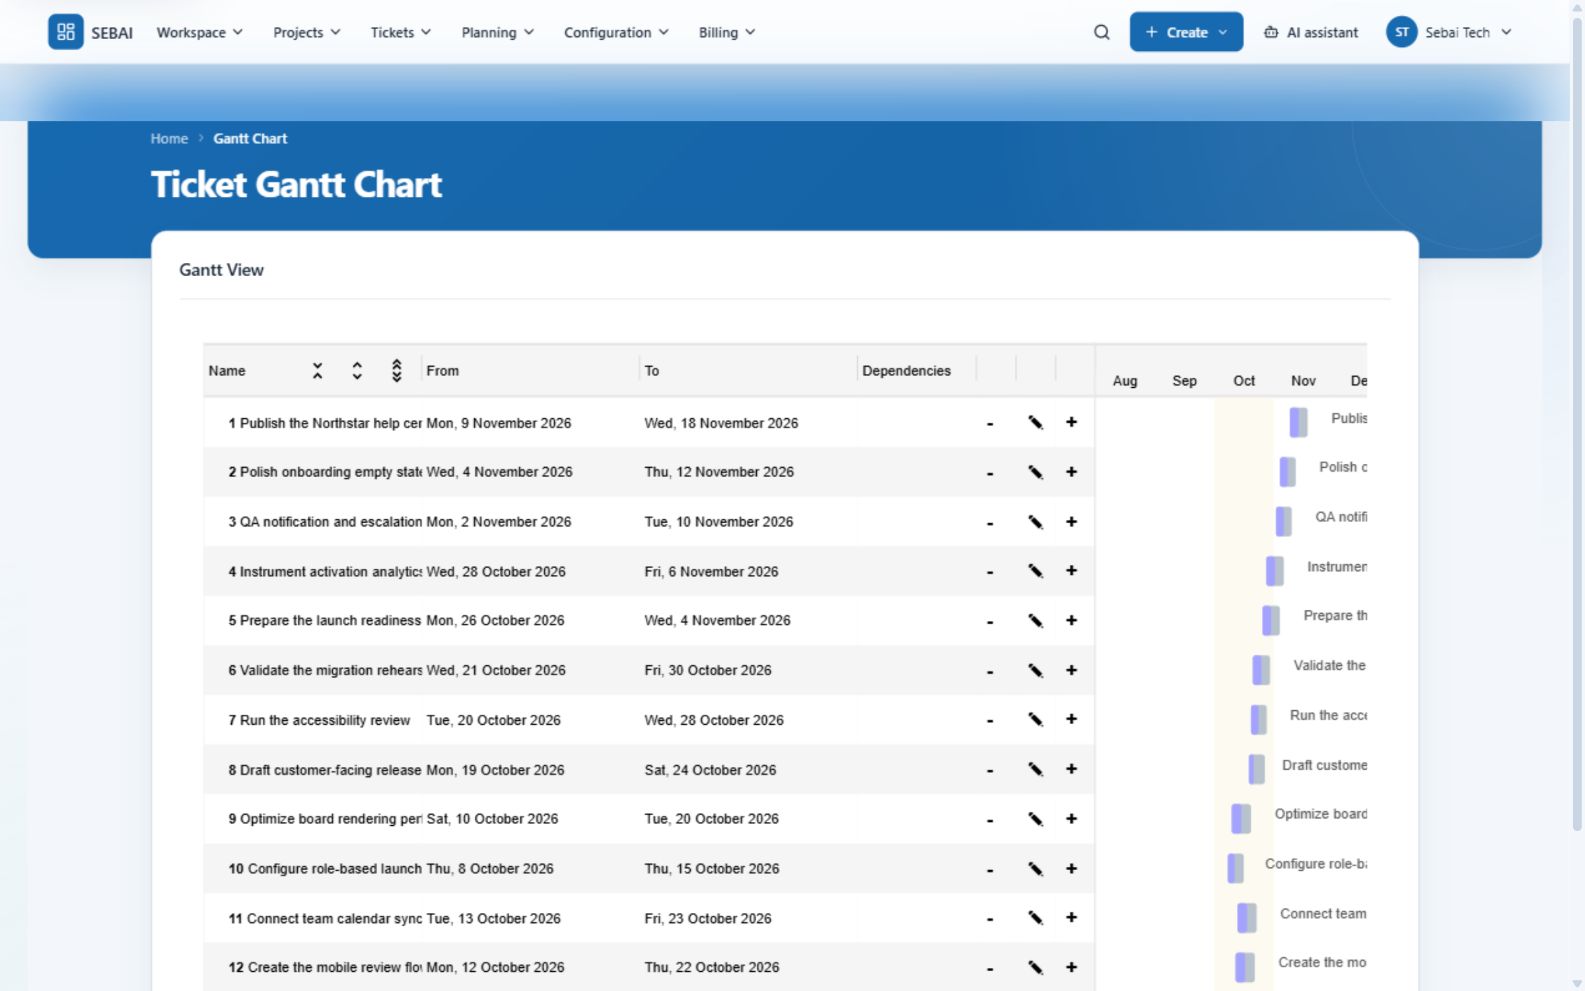Expand one level icon in Name header
Screen dimensions: 1585x991
click(x=357, y=371)
